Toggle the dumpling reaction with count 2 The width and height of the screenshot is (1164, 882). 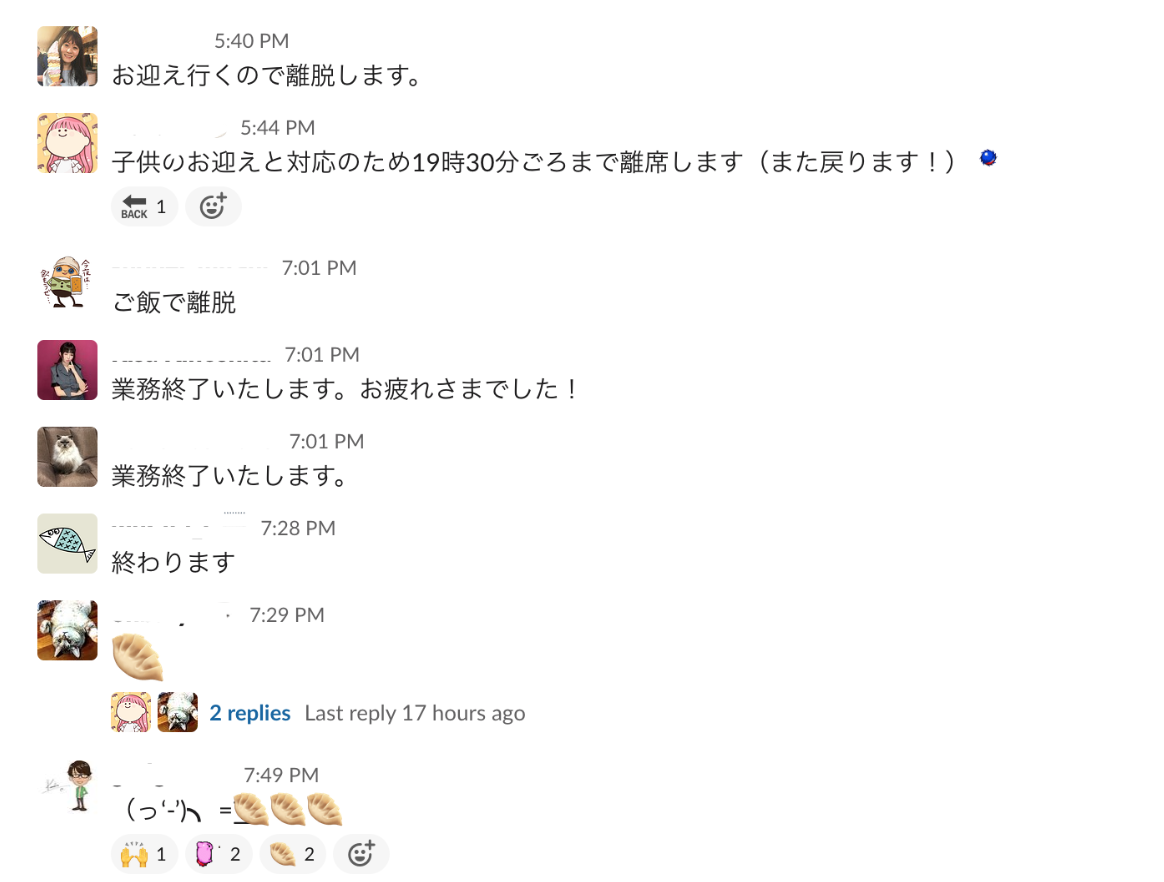pyautogui.click(x=292, y=854)
